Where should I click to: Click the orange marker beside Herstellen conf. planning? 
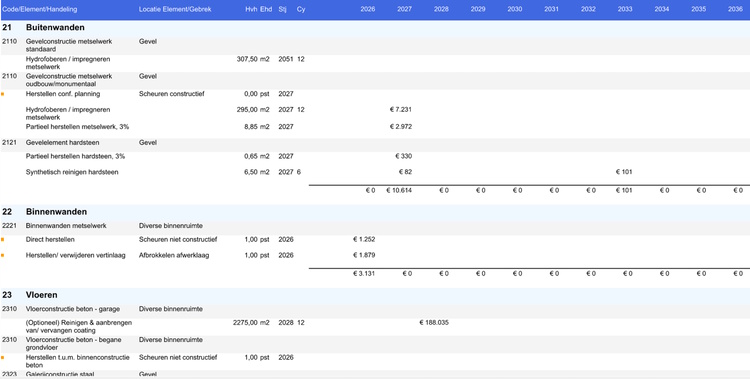[2, 94]
